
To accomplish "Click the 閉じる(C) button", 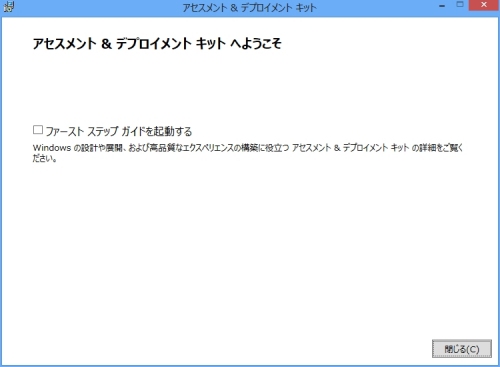I will pyautogui.click(x=462, y=349).
